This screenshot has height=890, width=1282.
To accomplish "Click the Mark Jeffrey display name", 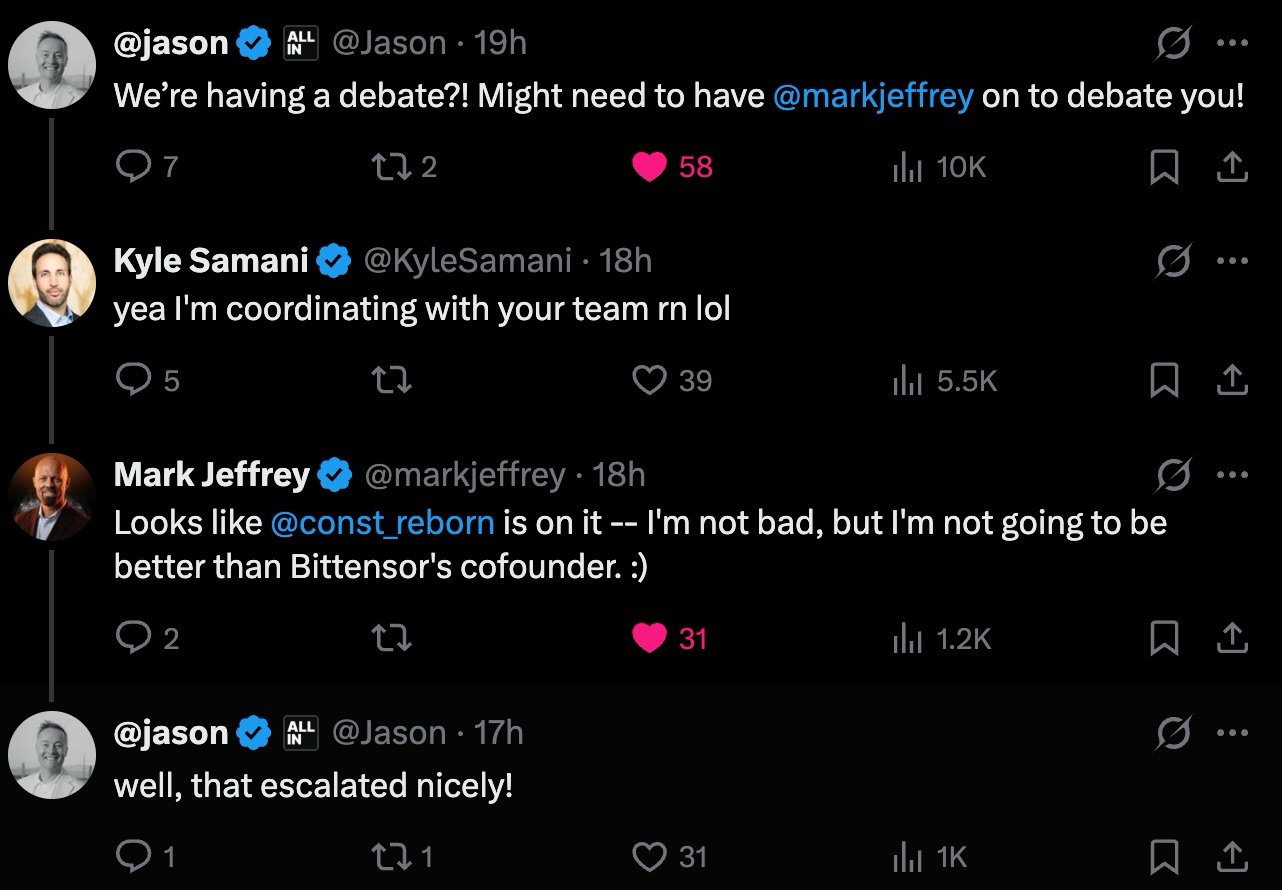I will 211,475.
